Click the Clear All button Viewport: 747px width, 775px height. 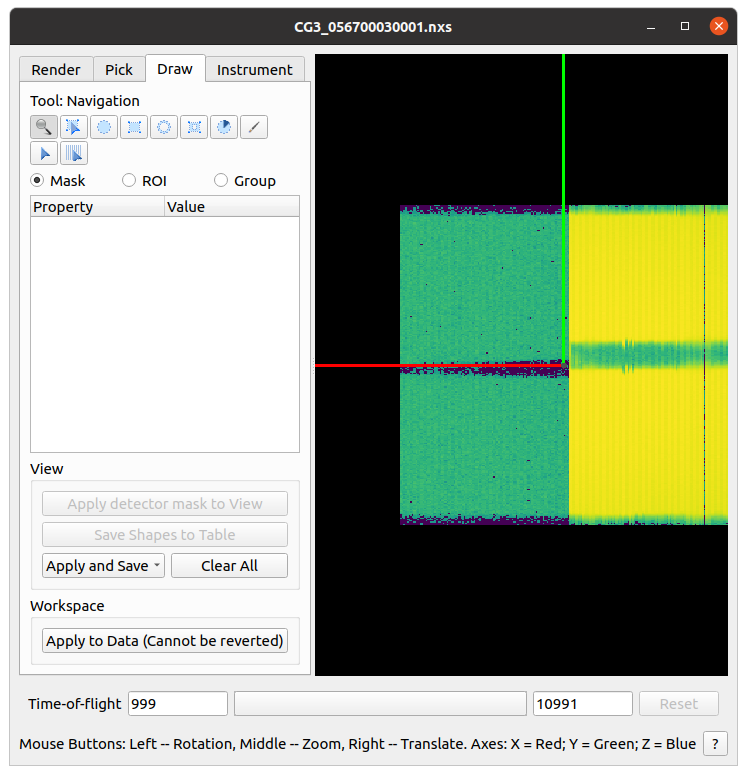tap(229, 566)
